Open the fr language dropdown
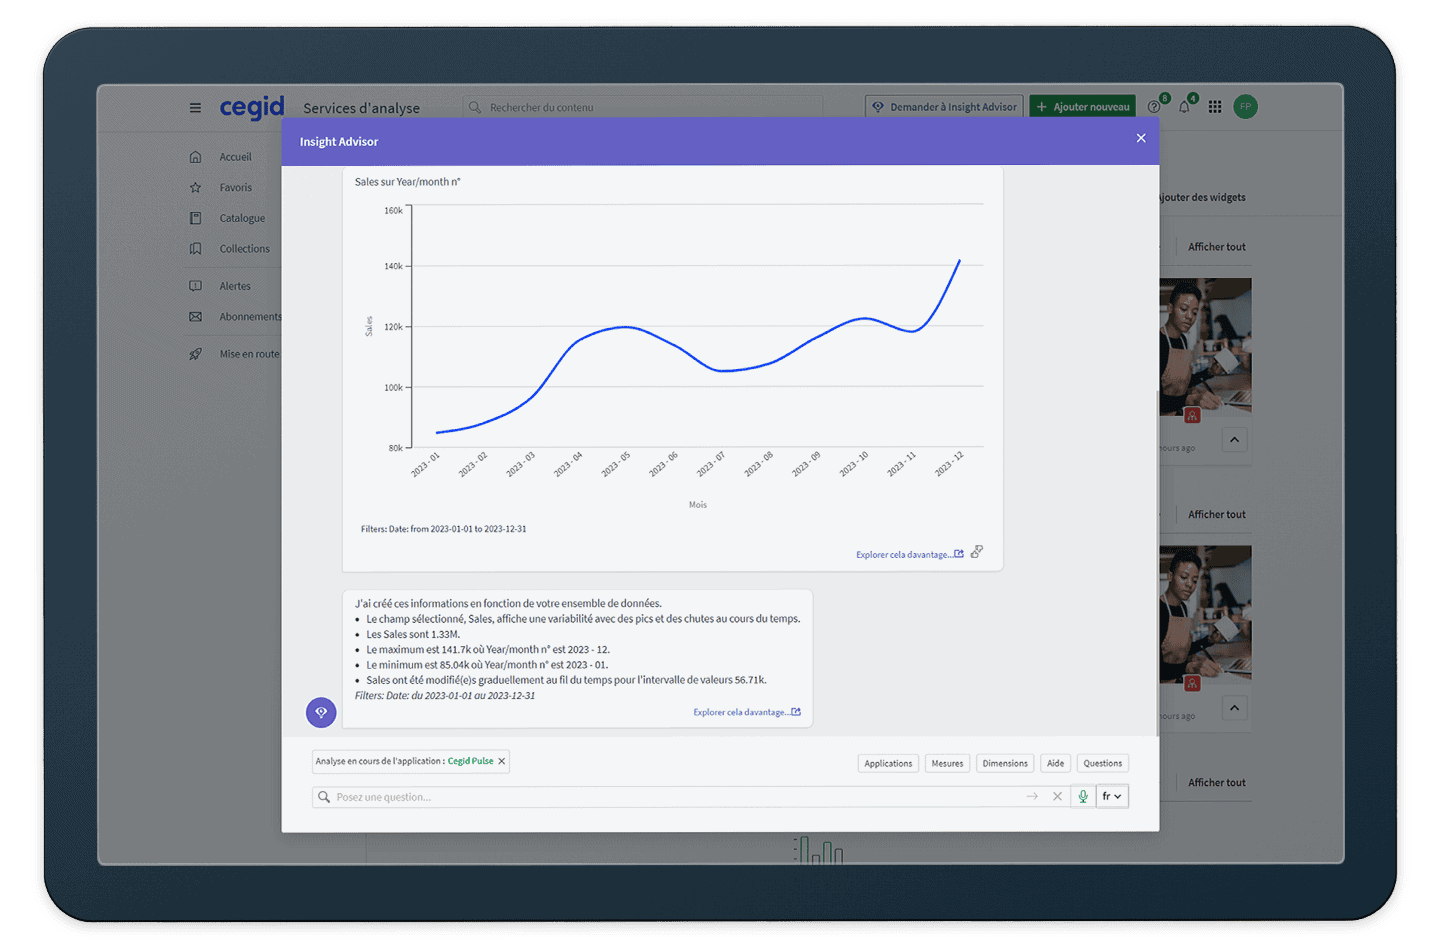 click(x=1112, y=797)
